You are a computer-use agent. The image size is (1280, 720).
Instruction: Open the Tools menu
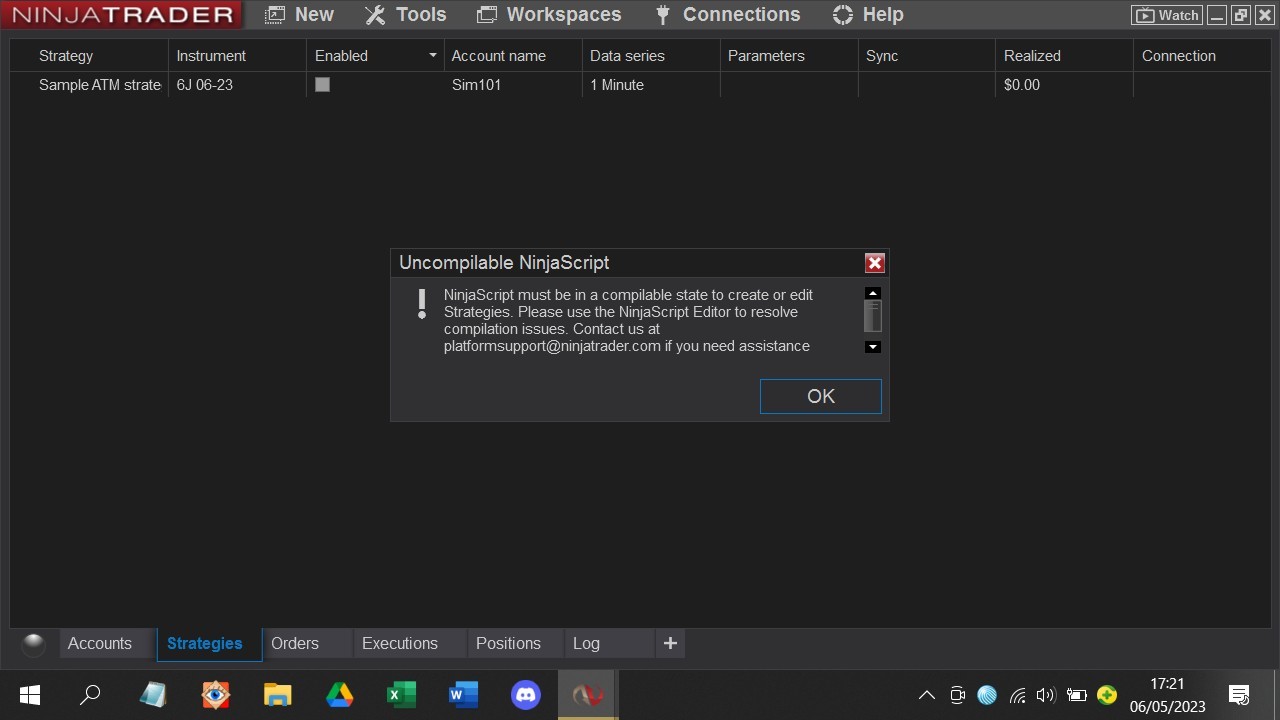(405, 15)
